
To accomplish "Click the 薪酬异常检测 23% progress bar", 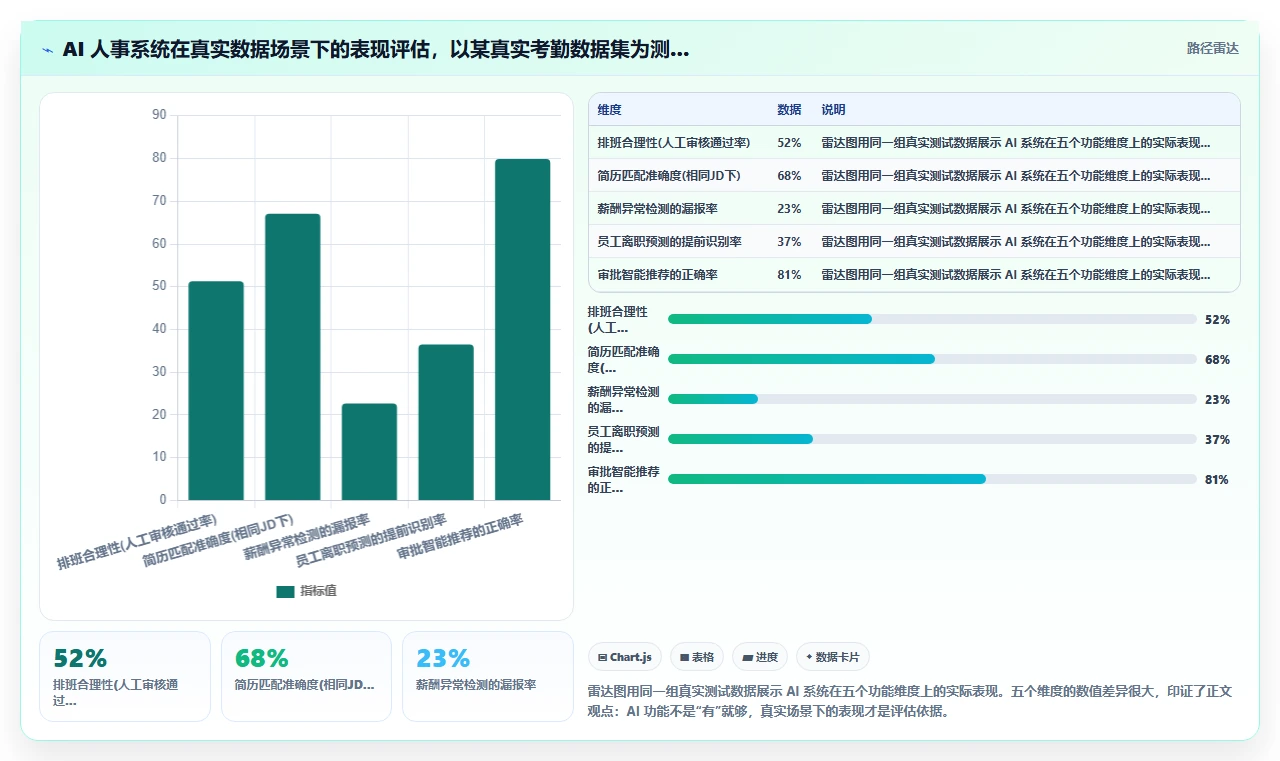I will (932, 399).
